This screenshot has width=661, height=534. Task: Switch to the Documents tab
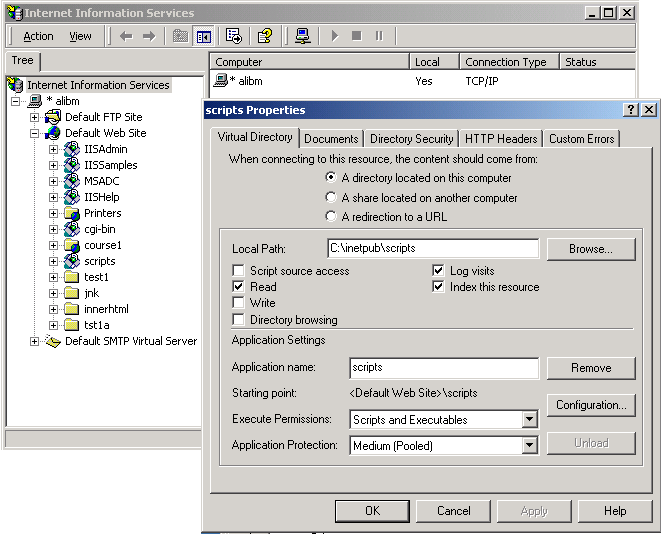[331, 139]
